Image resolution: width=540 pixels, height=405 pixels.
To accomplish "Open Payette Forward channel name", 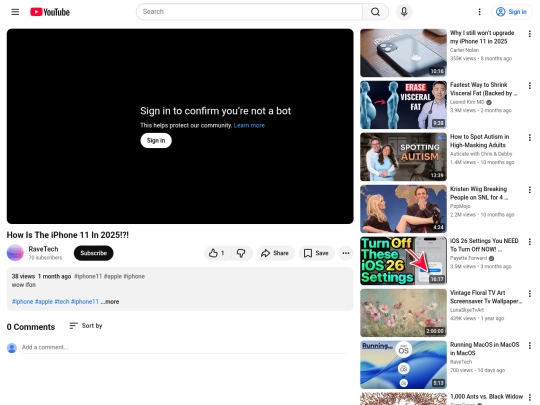I will click(468, 258).
